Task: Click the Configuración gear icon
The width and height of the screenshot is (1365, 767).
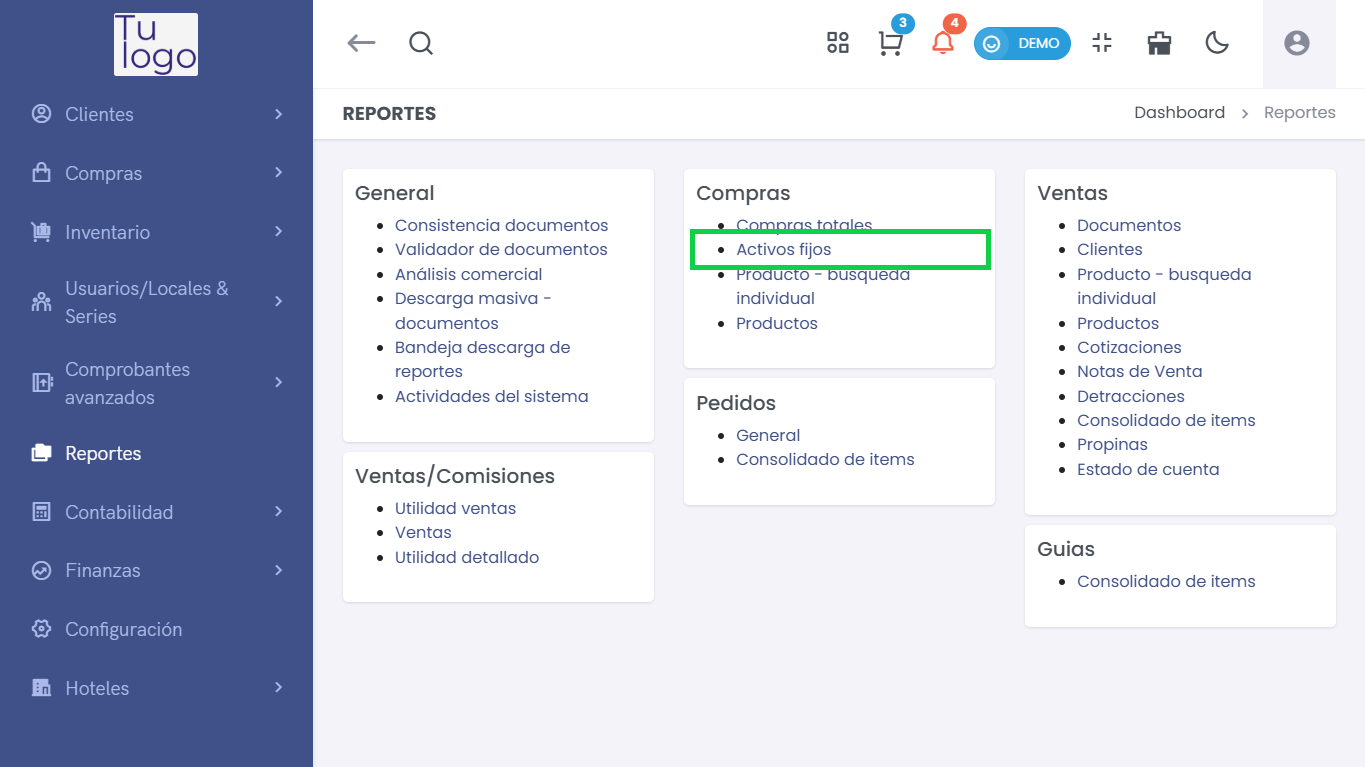Action: 41,629
